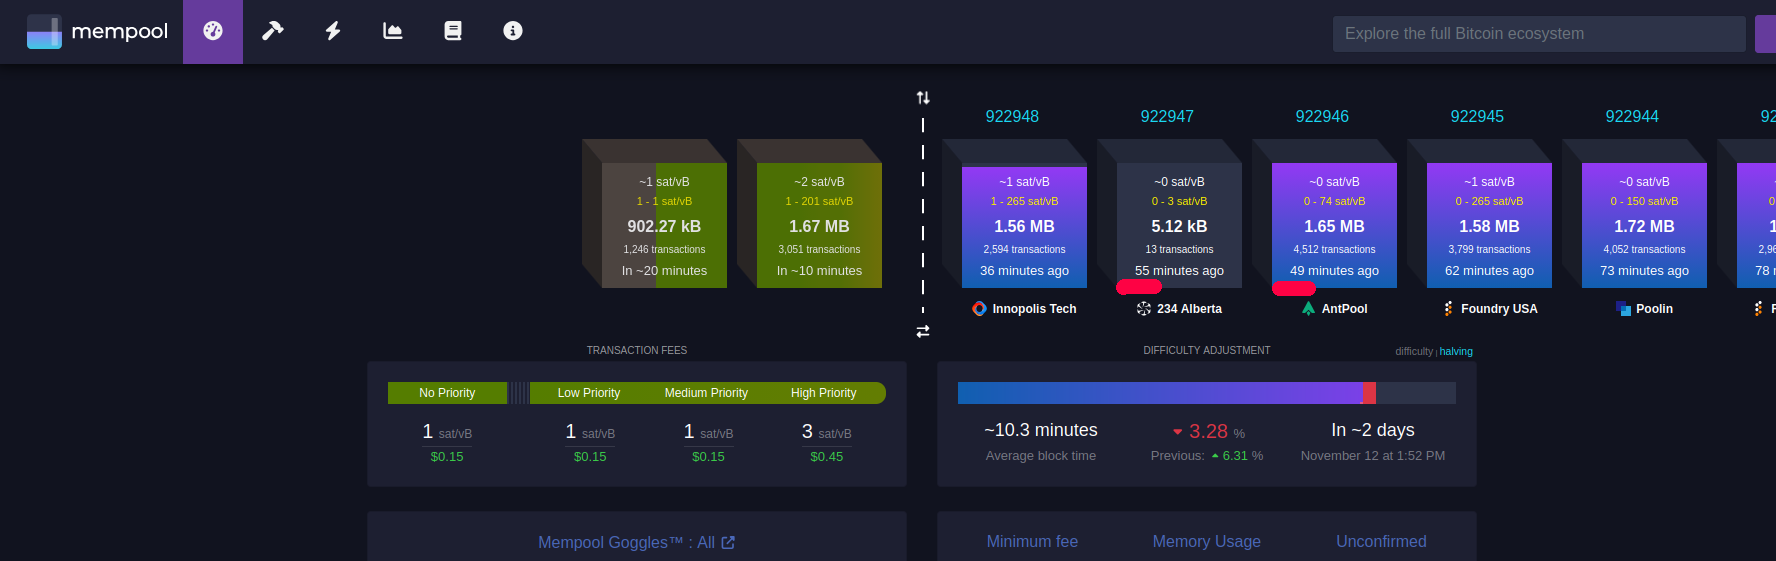The height and width of the screenshot is (561, 1776).
Task: Switch to the difficulty view
Action: pos(1414,351)
